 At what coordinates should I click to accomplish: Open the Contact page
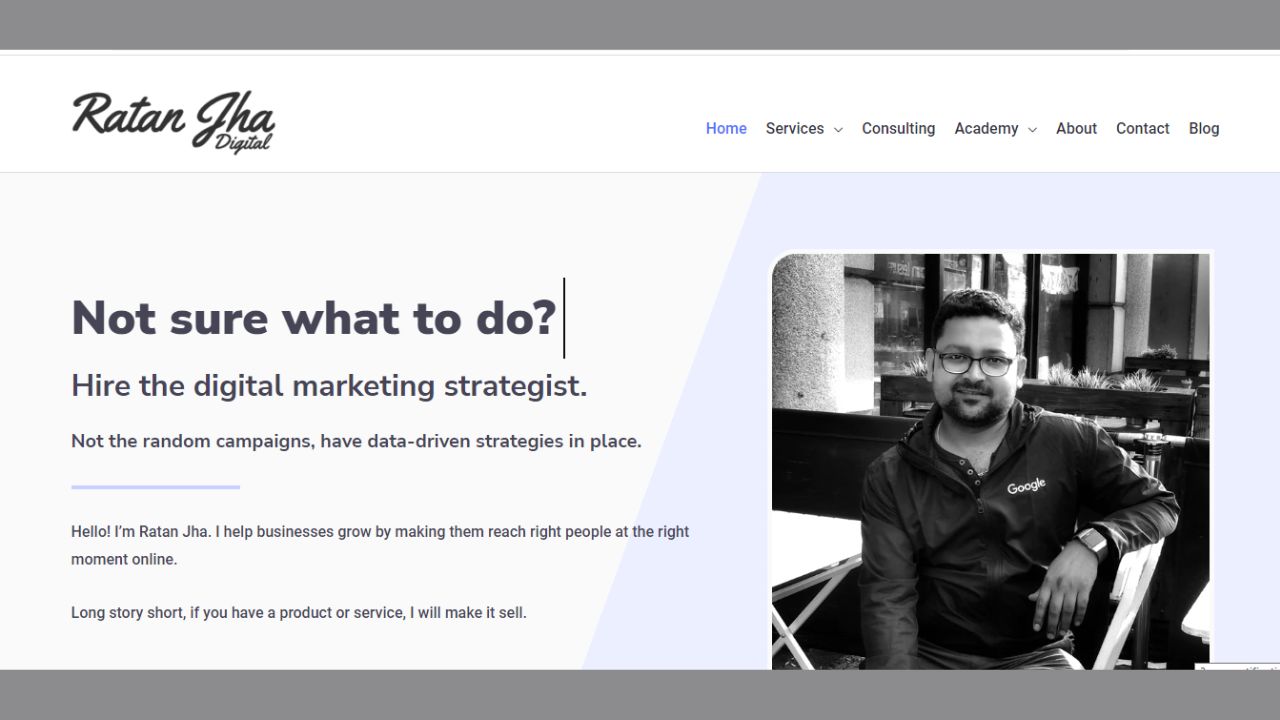tap(1142, 128)
